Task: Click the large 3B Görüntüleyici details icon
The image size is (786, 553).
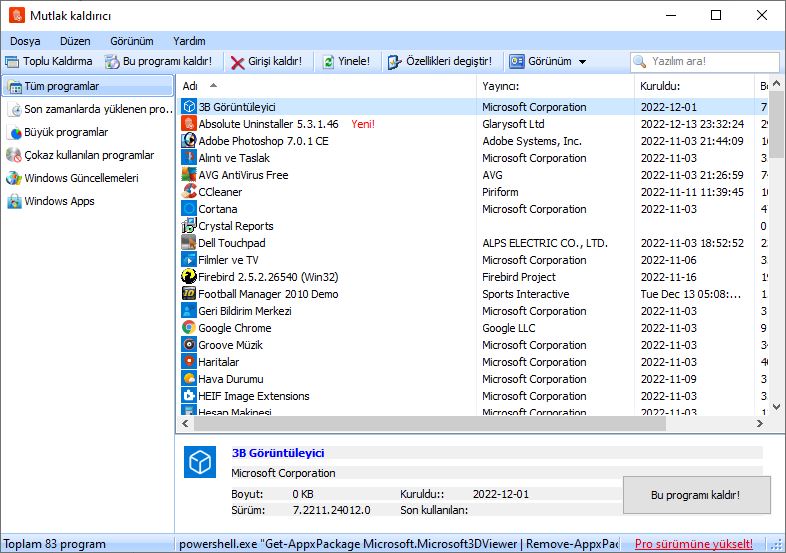Action: pos(200,462)
